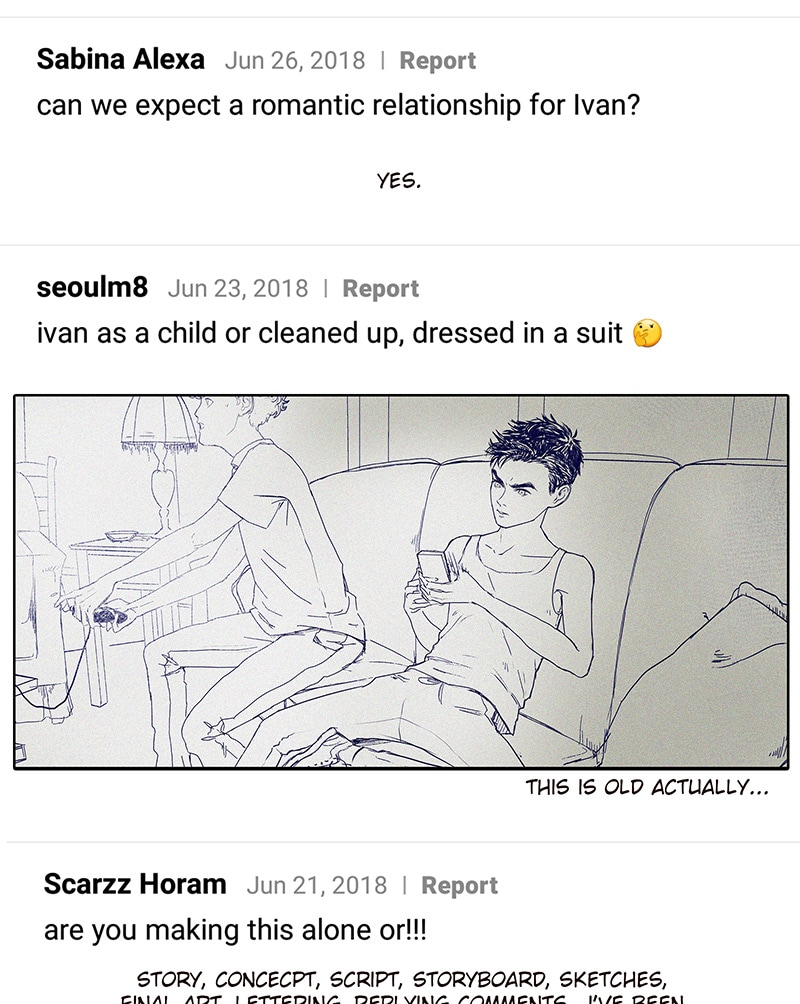Select the Jun 21, 2018 date

click(316, 886)
